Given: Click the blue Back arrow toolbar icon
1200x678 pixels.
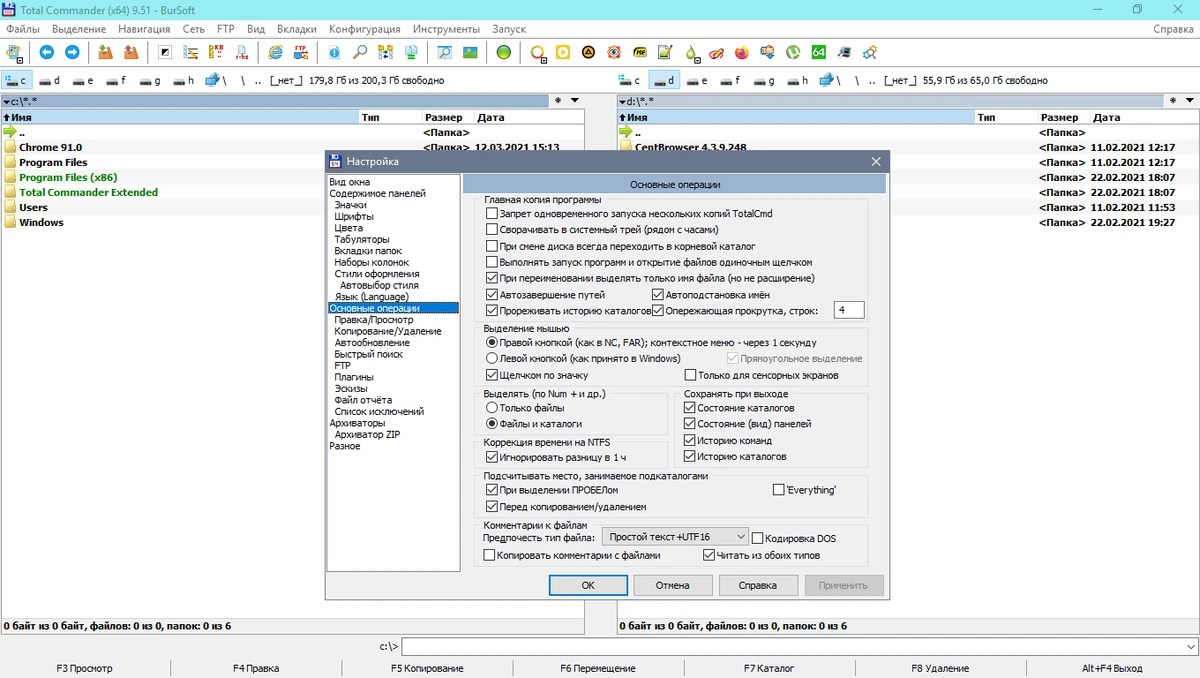Looking at the screenshot, I should pos(46,52).
